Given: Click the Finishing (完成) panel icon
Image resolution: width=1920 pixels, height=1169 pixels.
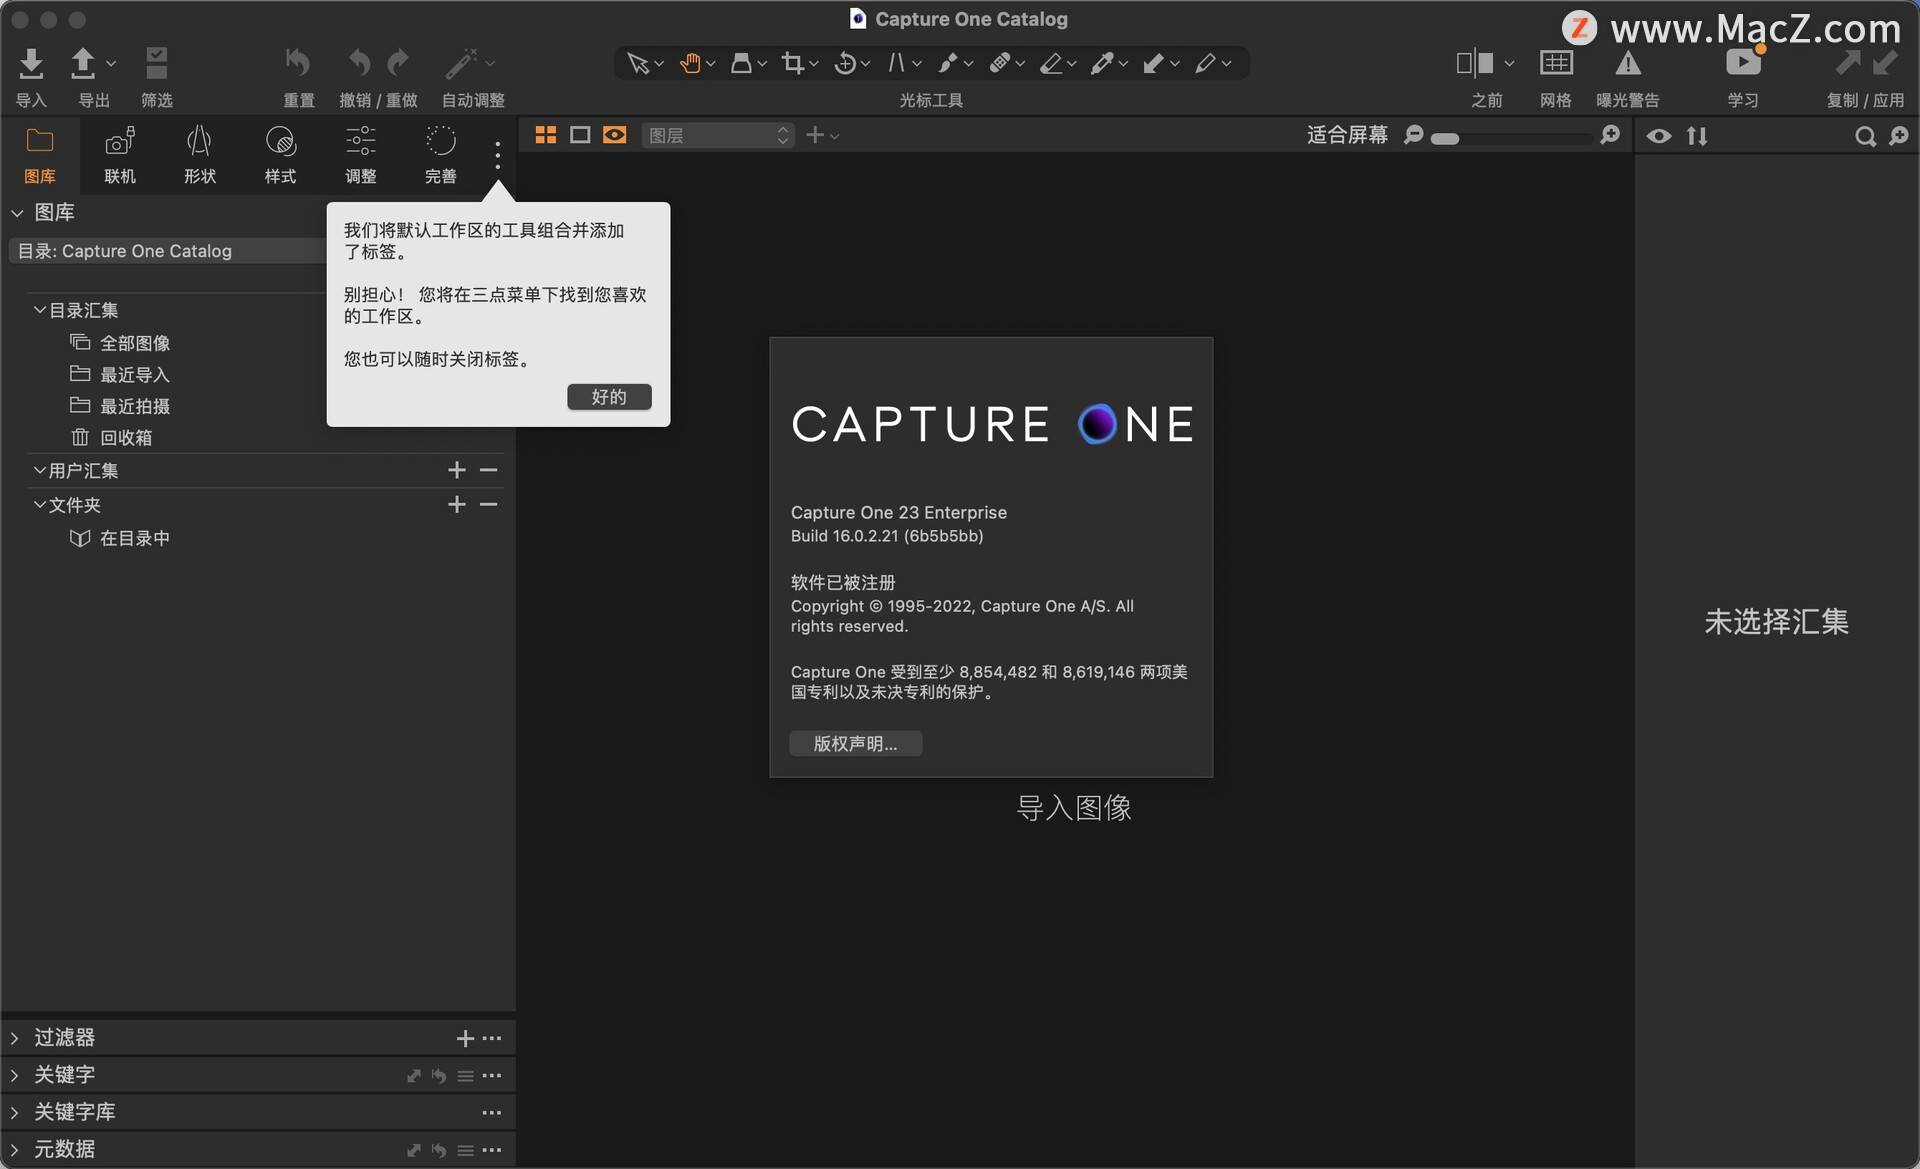Looking at the screenshot, I should coord(440,151).
